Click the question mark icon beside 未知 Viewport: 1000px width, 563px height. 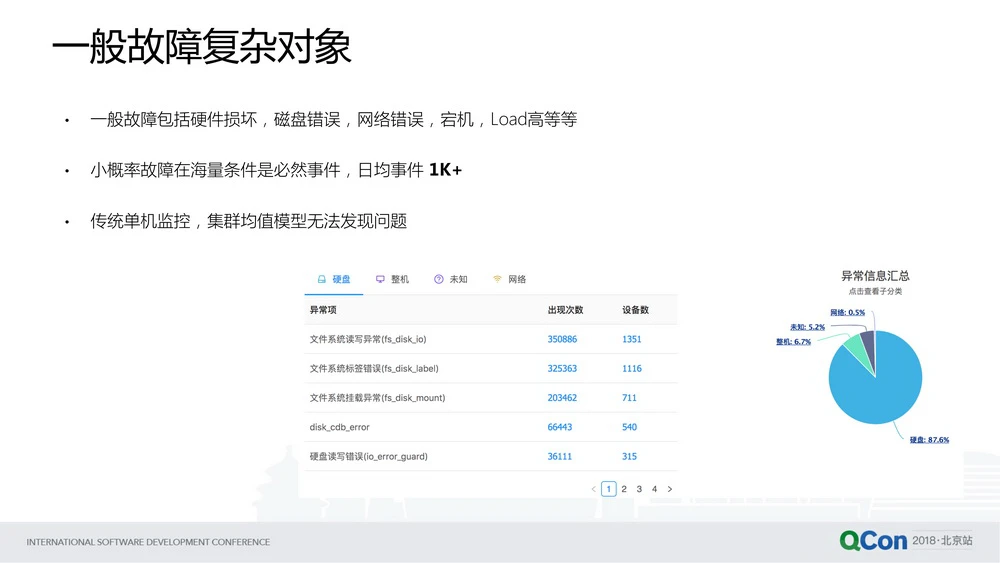pos(439,279)
